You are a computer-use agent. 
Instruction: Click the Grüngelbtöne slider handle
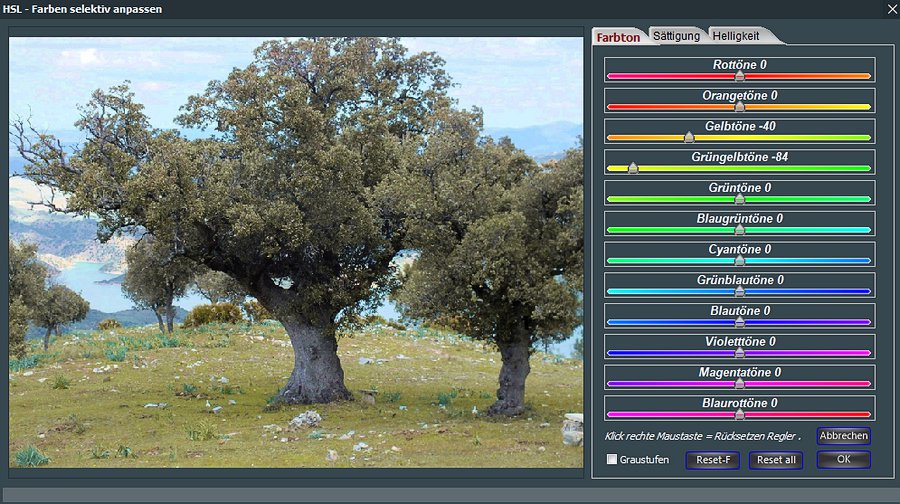click(x=633, y=168)
